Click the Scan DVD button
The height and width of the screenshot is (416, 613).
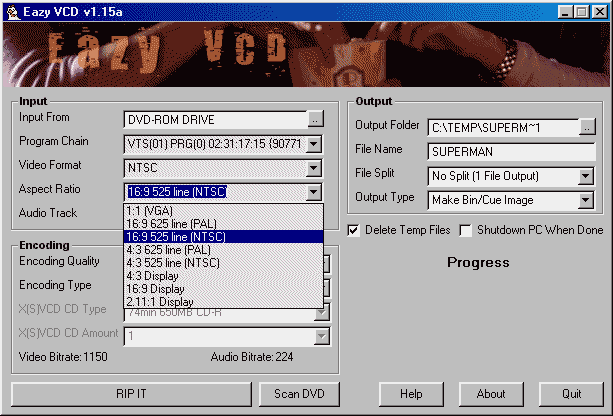pos(298,393)
